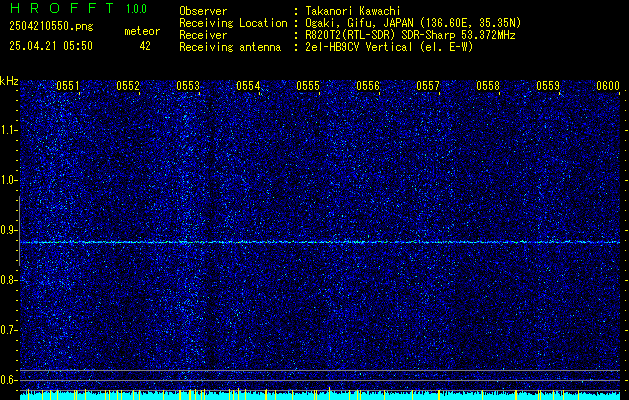Click the observer name Takanori Kawachi
629x400 pixels.
(x=353, y=11)
